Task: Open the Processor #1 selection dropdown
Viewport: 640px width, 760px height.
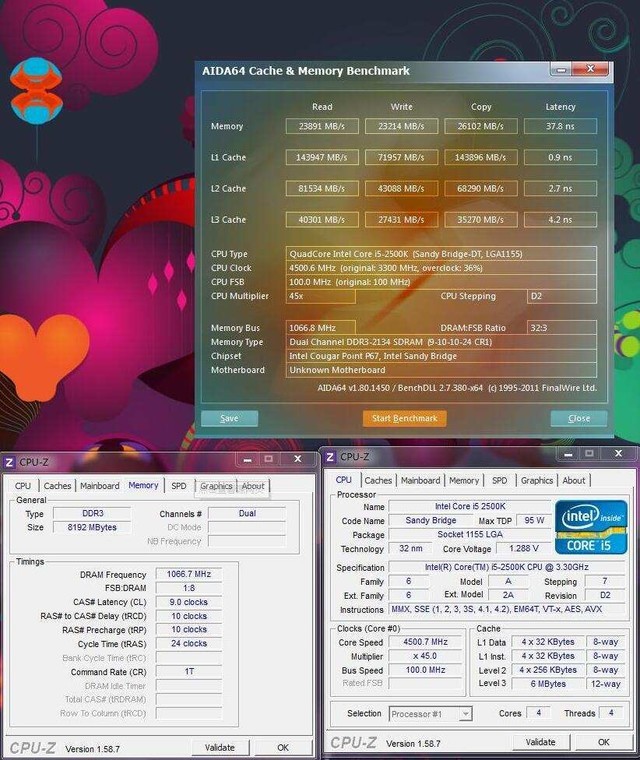Action: point(465,713)
